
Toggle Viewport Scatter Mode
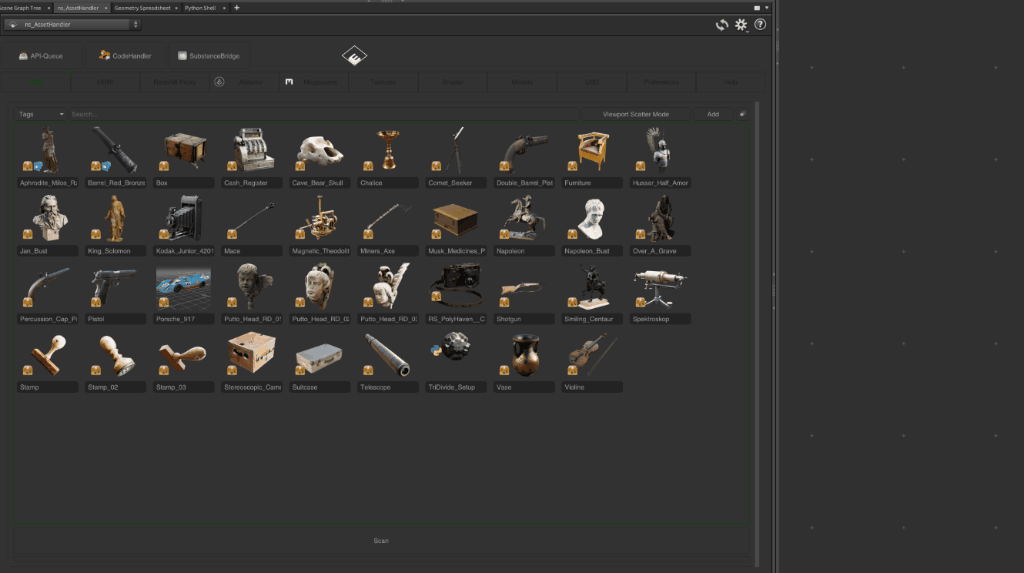[635, 114]
